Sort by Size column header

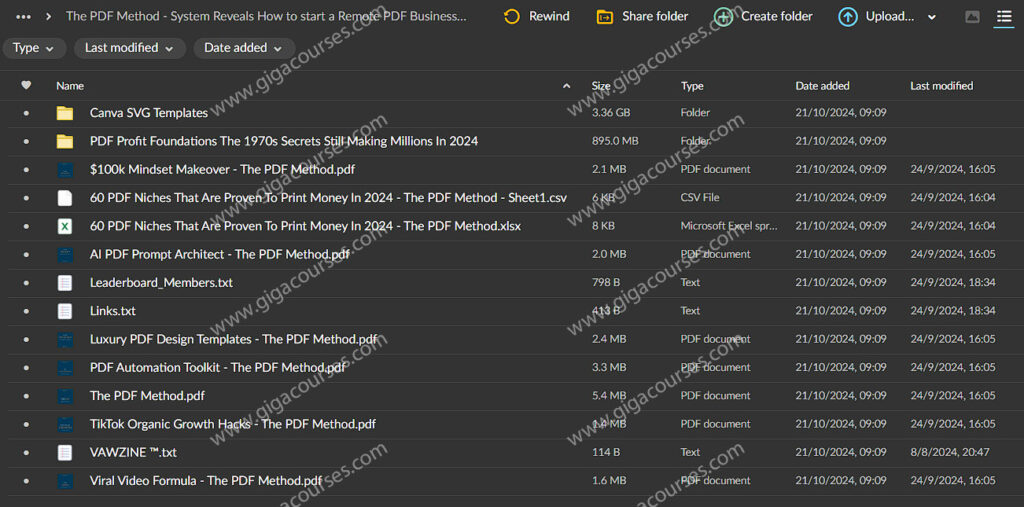(x=601, y=86)
